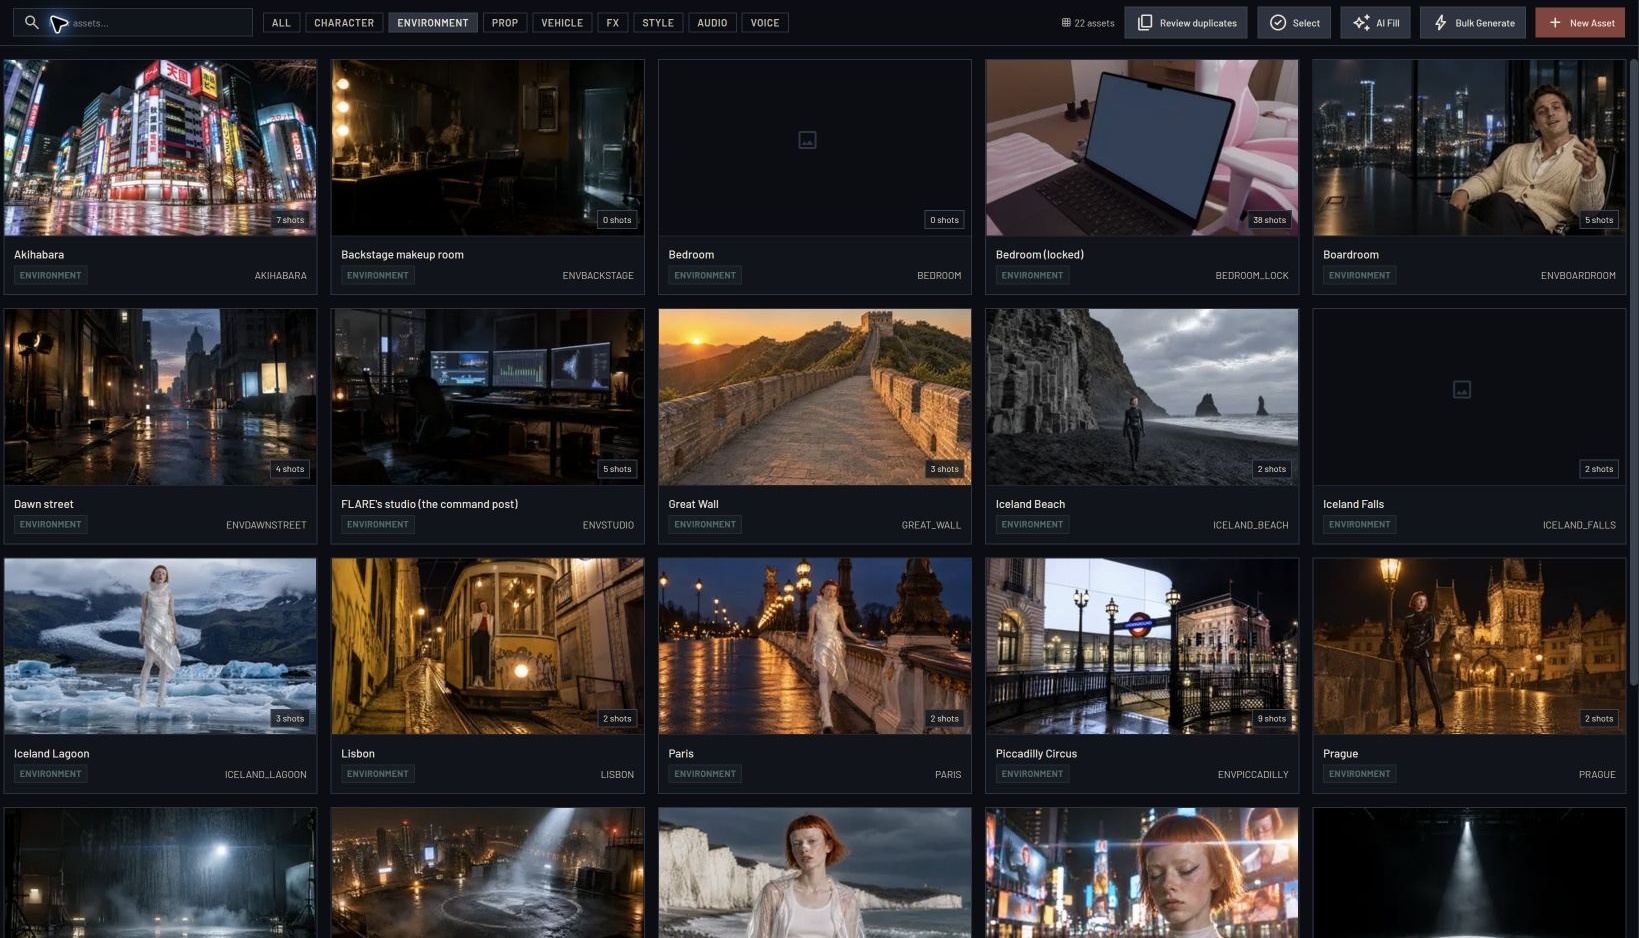The width and height of the screenshot is (1639, 938).
Task: Switch to the ALL filter tab
Action: [x=281, y=22]
